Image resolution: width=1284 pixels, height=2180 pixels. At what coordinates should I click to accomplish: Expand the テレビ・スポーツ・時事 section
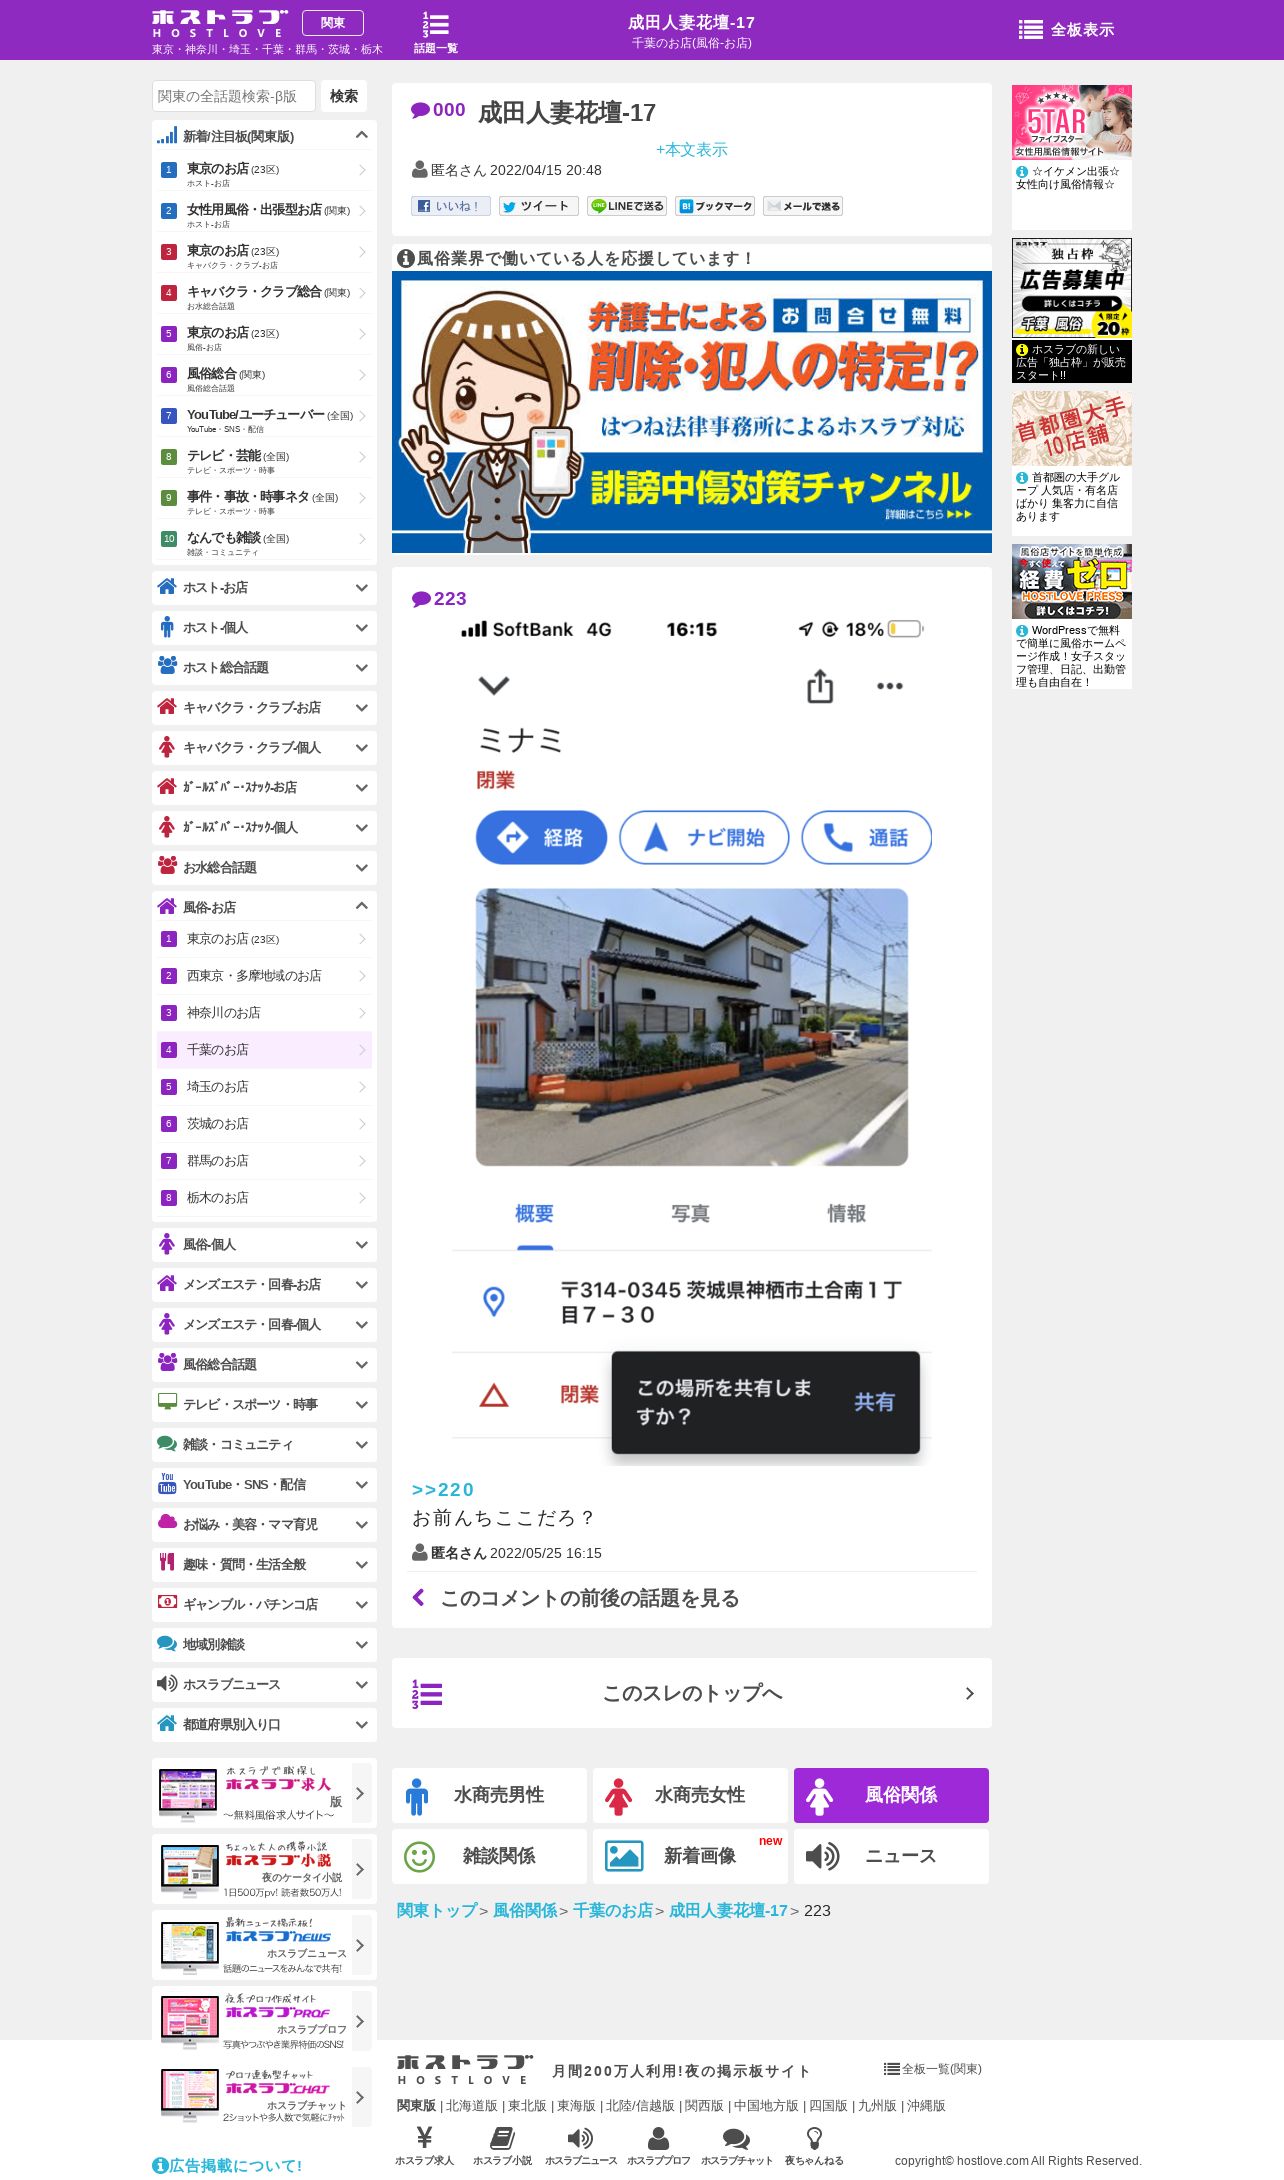point(264,1404)
